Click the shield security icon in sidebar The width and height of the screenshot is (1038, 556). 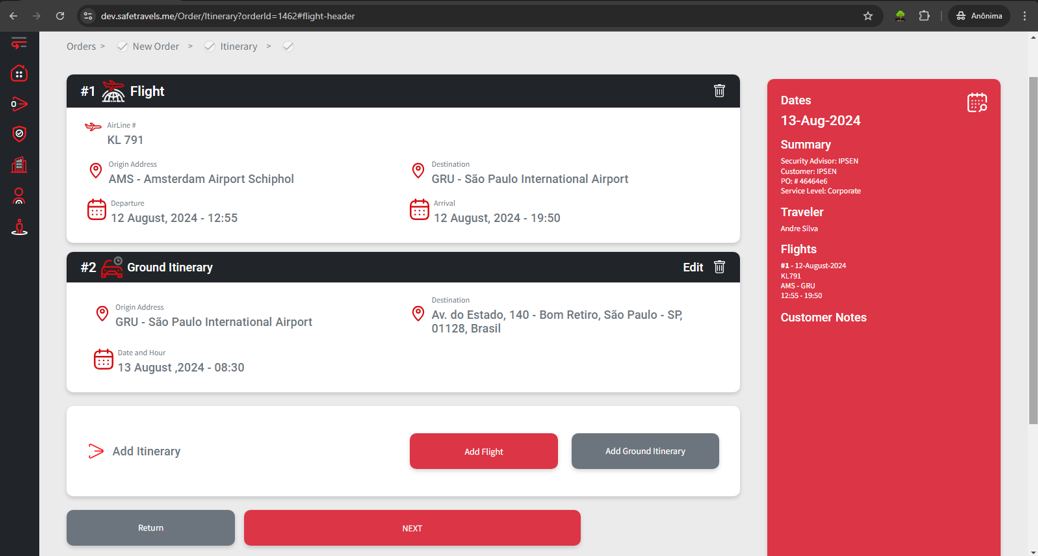pyautogui.click(x=19, y=134)
